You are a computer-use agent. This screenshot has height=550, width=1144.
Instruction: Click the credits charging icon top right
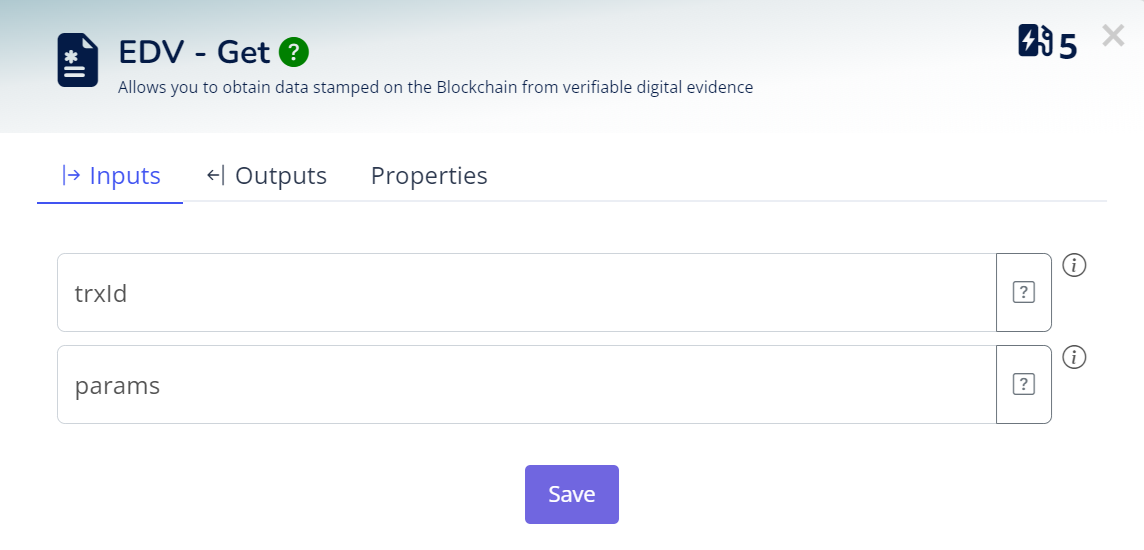tap(1035, 42)
